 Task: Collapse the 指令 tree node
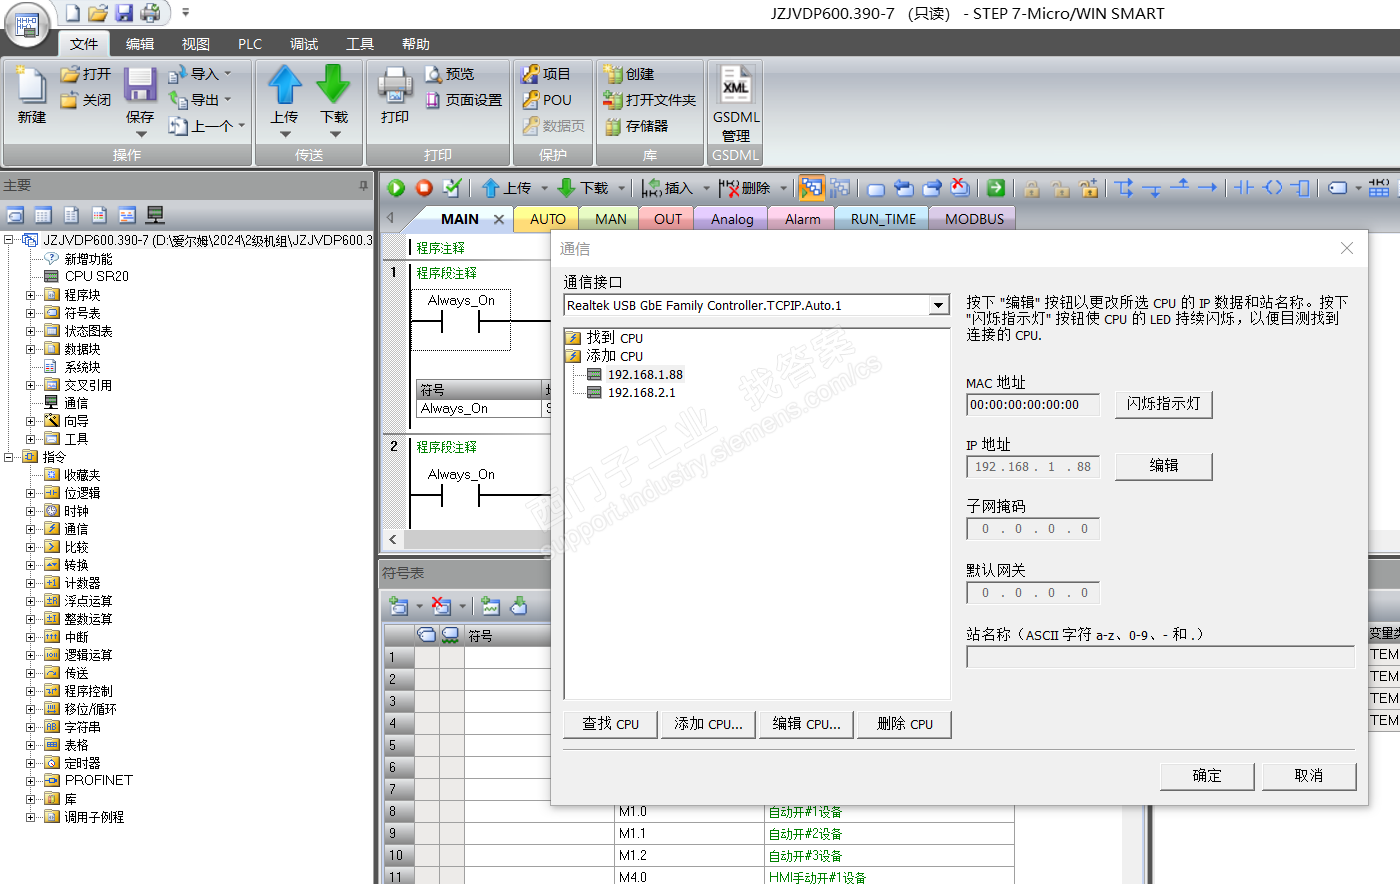9,457
